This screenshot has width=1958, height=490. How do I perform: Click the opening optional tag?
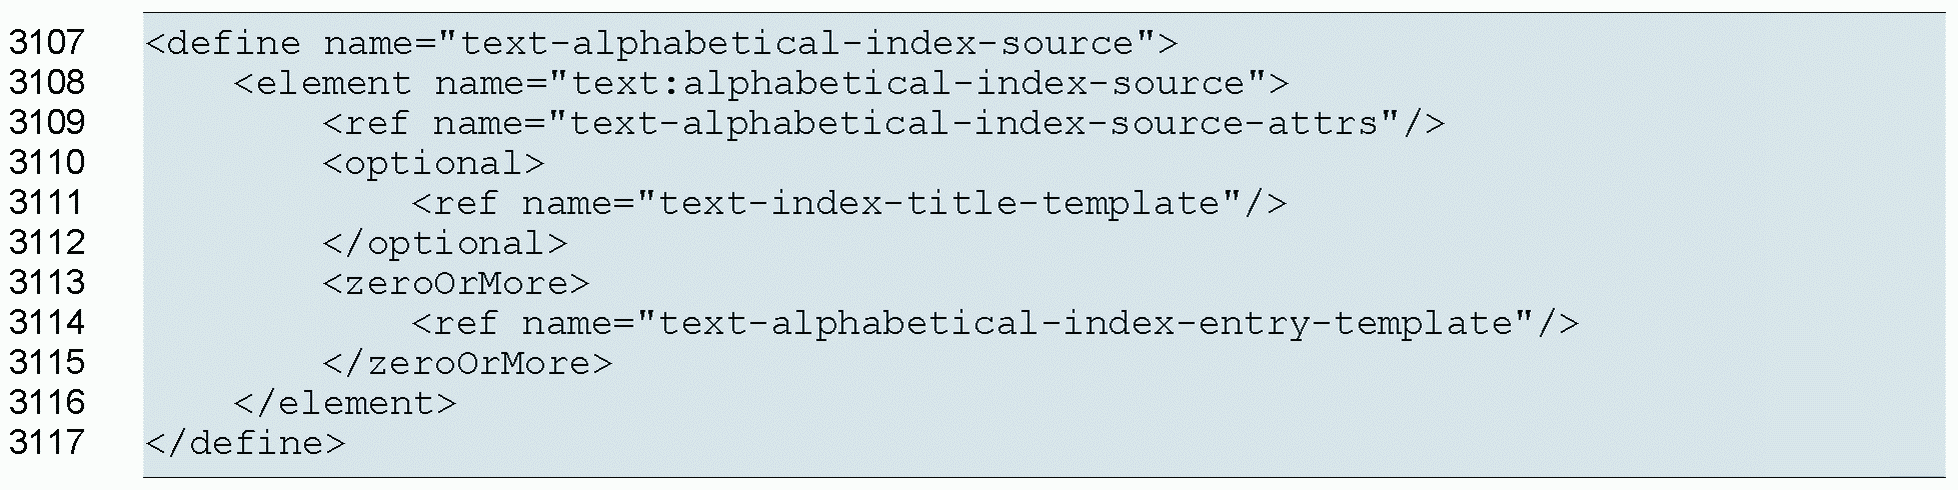pyautogui.click(x=434, y=163)
